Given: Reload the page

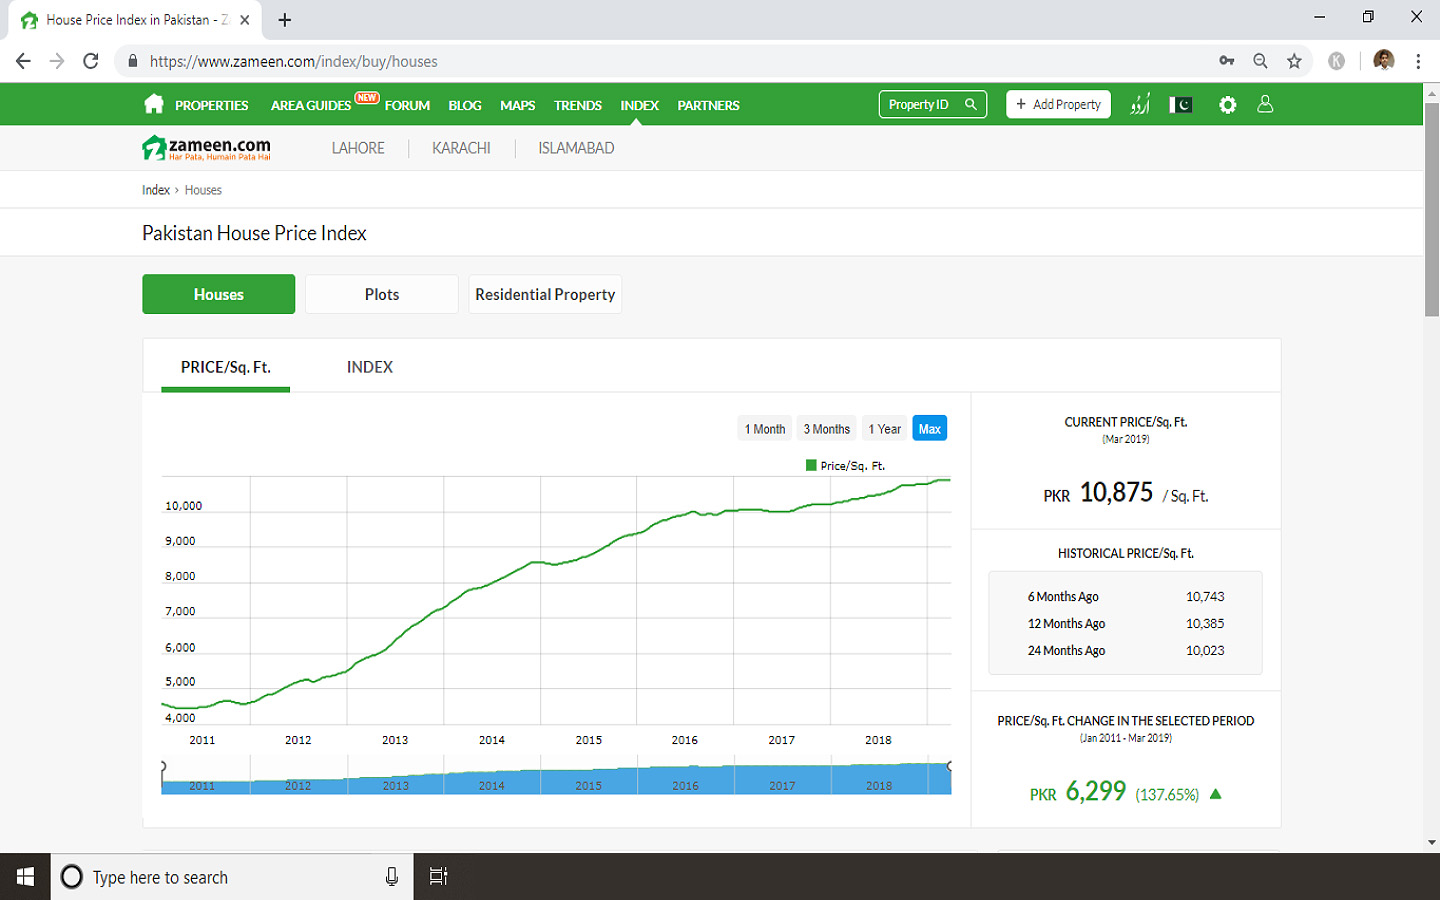Looking at the screenshot, I should 91,61.
